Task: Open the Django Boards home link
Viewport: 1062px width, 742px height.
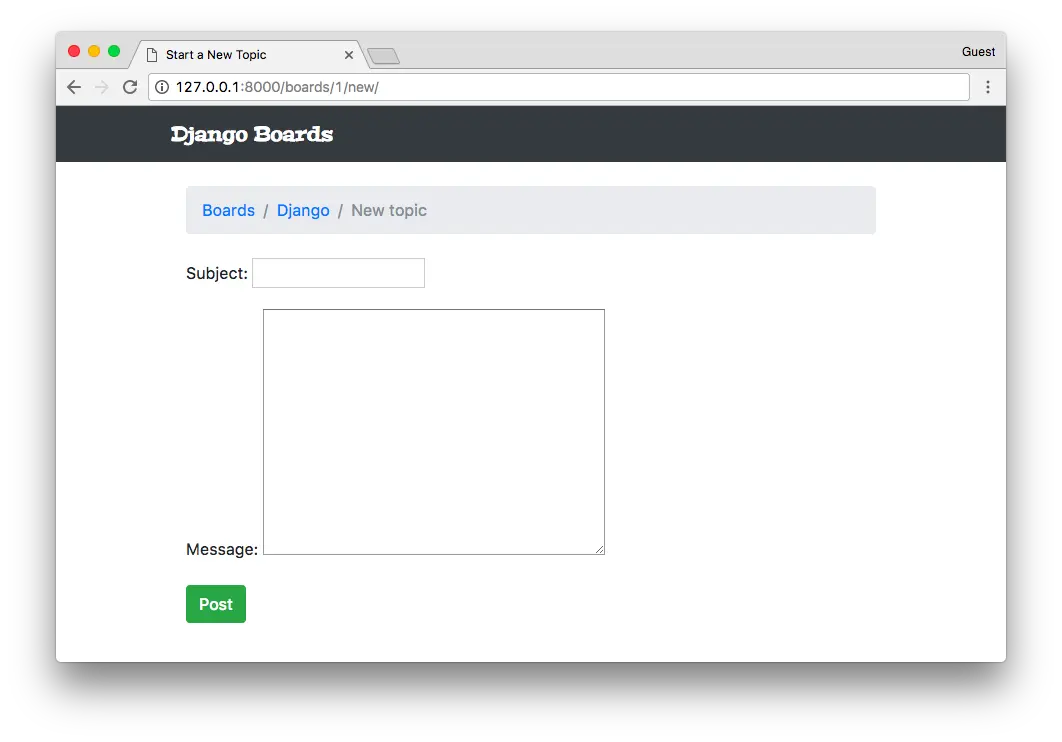Action: (252, 134)
